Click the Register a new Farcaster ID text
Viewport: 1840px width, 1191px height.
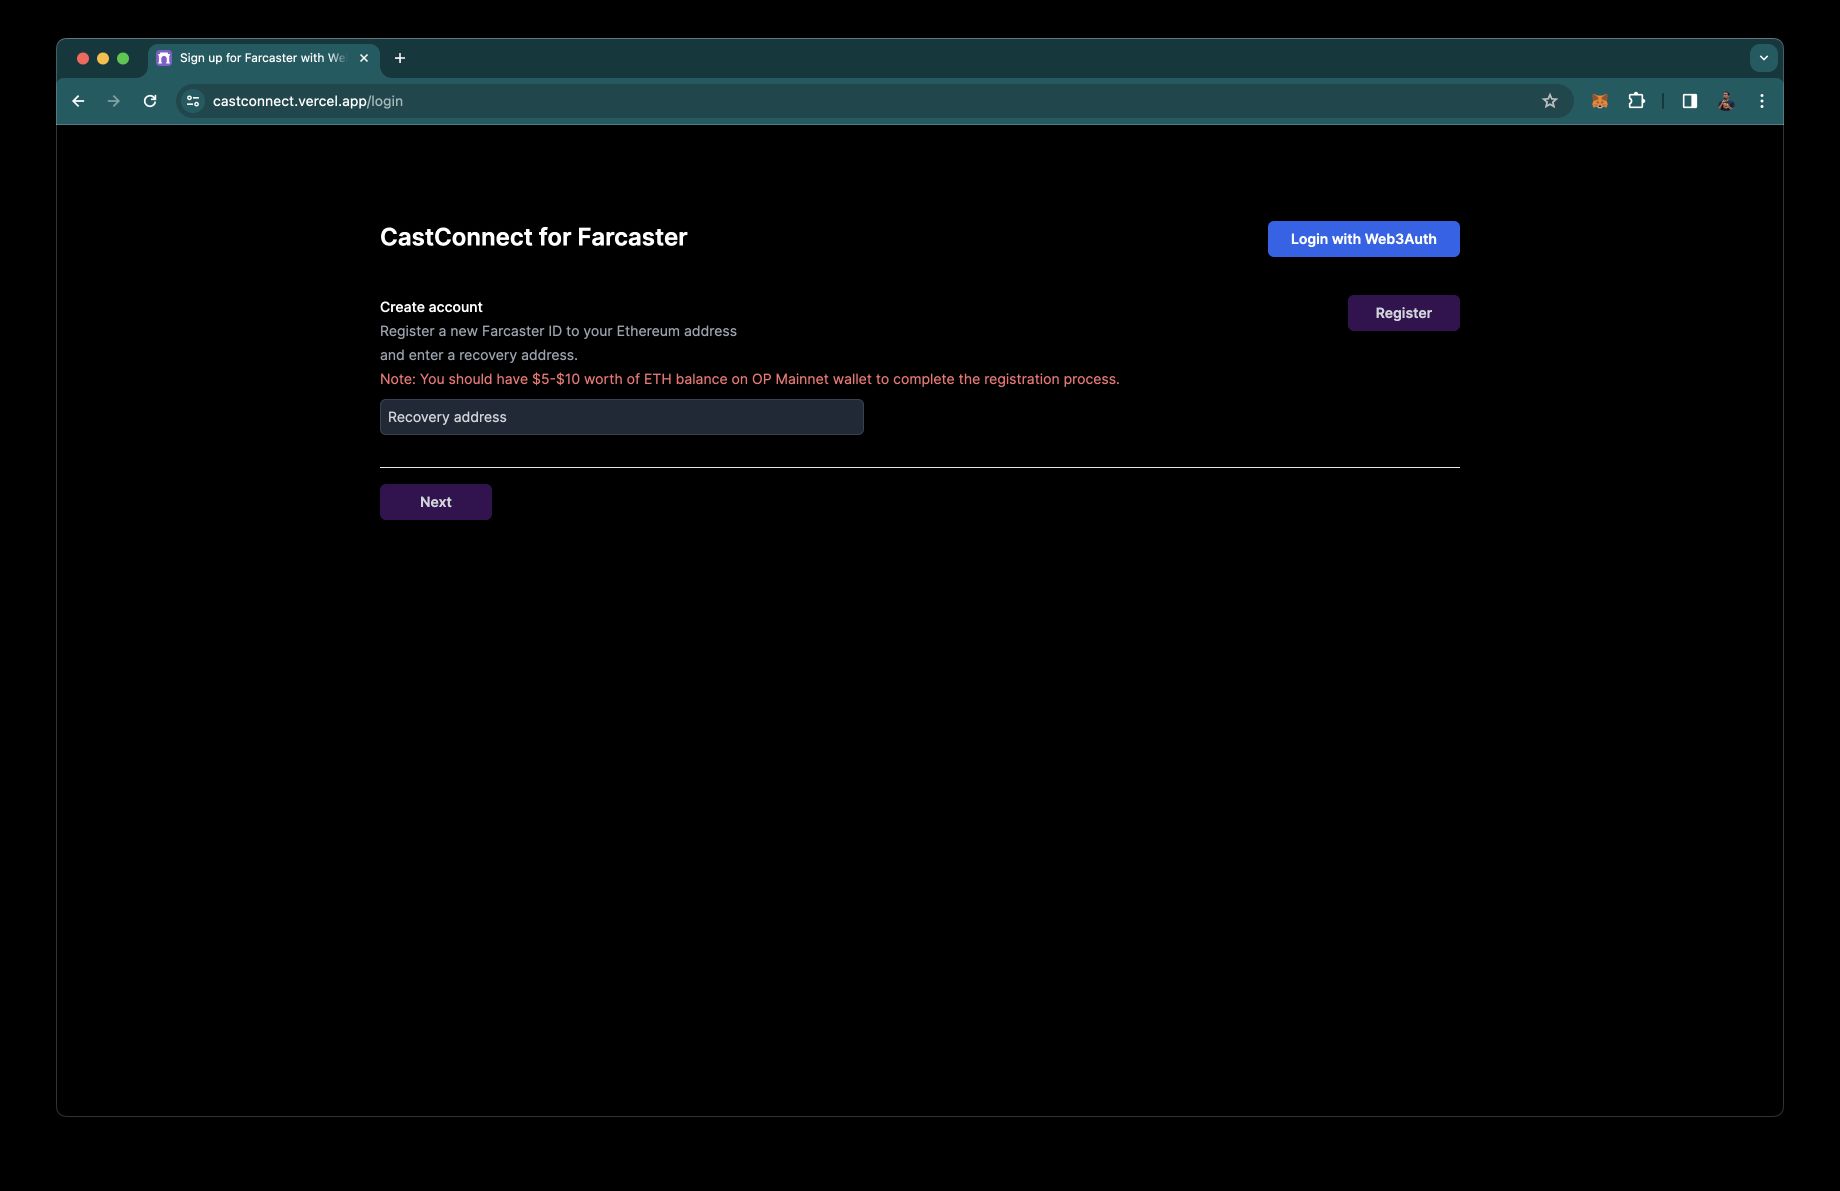coord(558,331)
